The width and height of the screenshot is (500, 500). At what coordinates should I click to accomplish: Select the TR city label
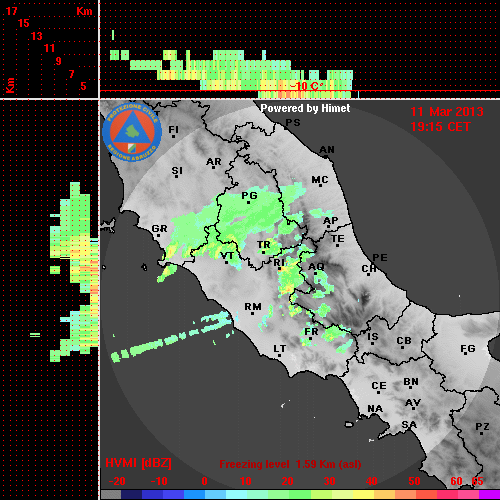click(x=264, y=245)
